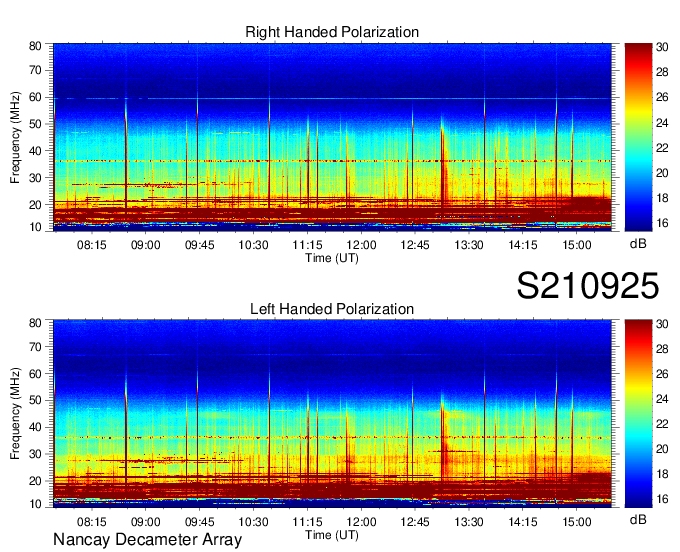Click the 80 MHz tick on Left Handed plot
This screenshot has height=552, width=680.
point(35,323)
